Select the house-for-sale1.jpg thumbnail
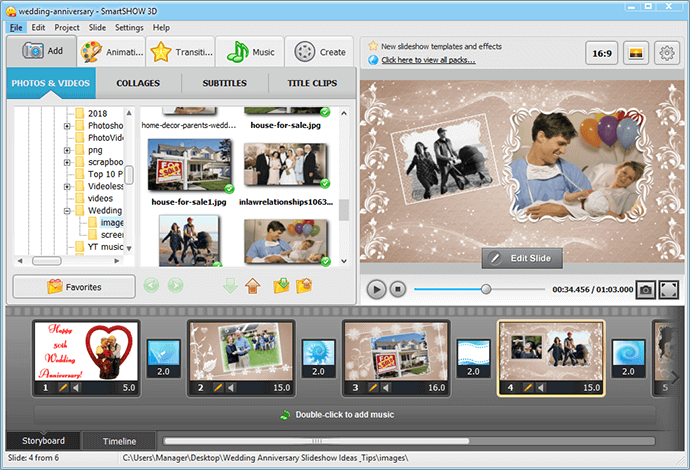The height and width of the screenshot is (470, 690). point(190,165)
